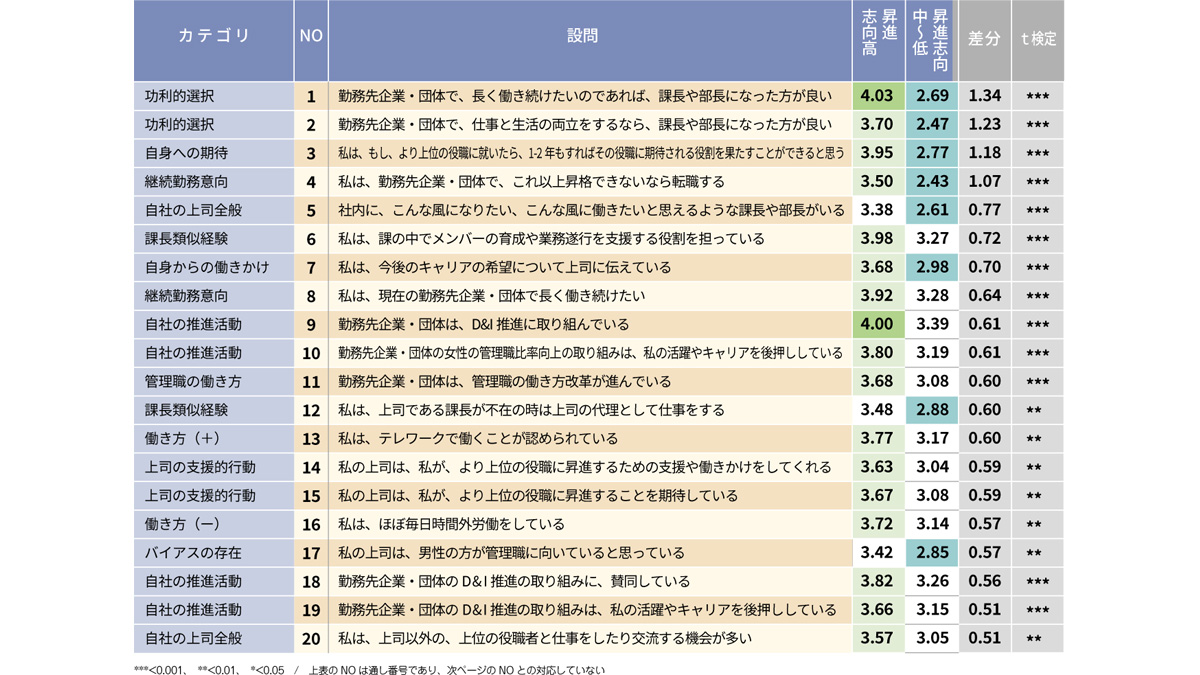Click the difference value 1.07

[984, 182]
